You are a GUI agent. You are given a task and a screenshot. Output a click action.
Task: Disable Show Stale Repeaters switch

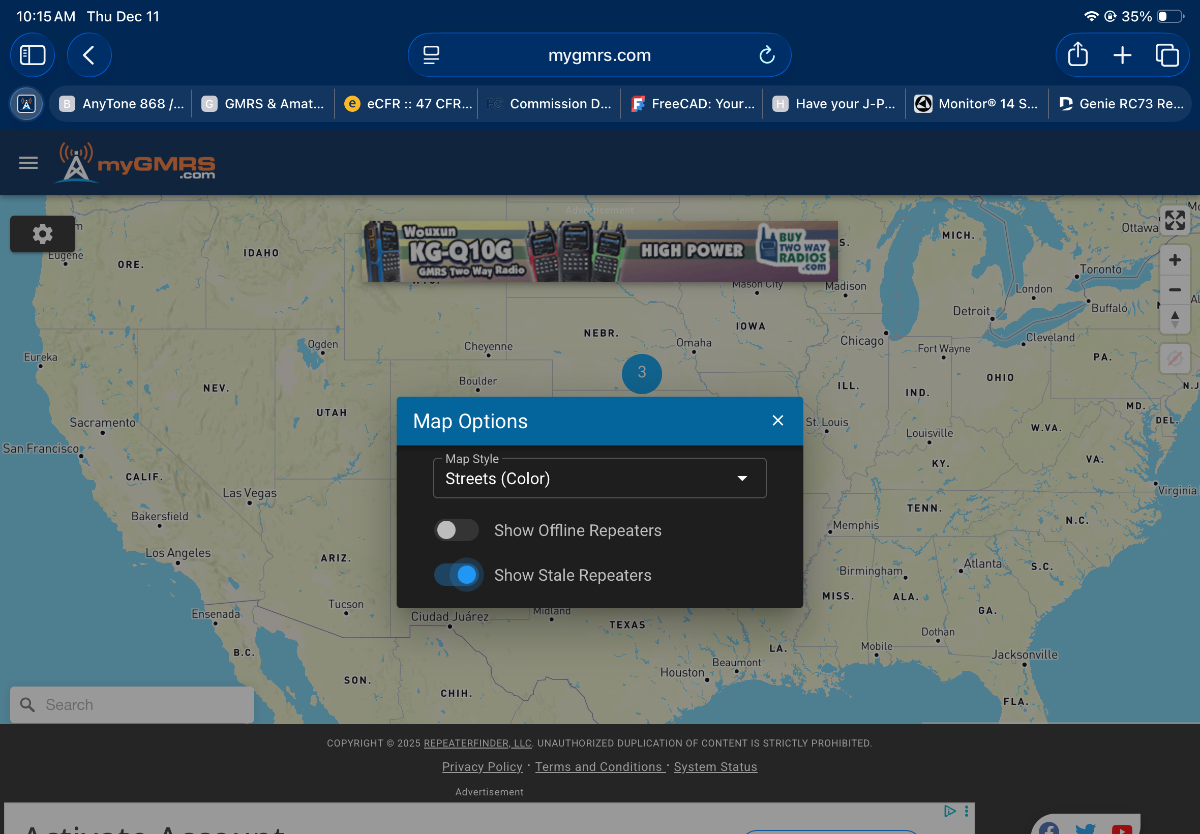(458, 575)
